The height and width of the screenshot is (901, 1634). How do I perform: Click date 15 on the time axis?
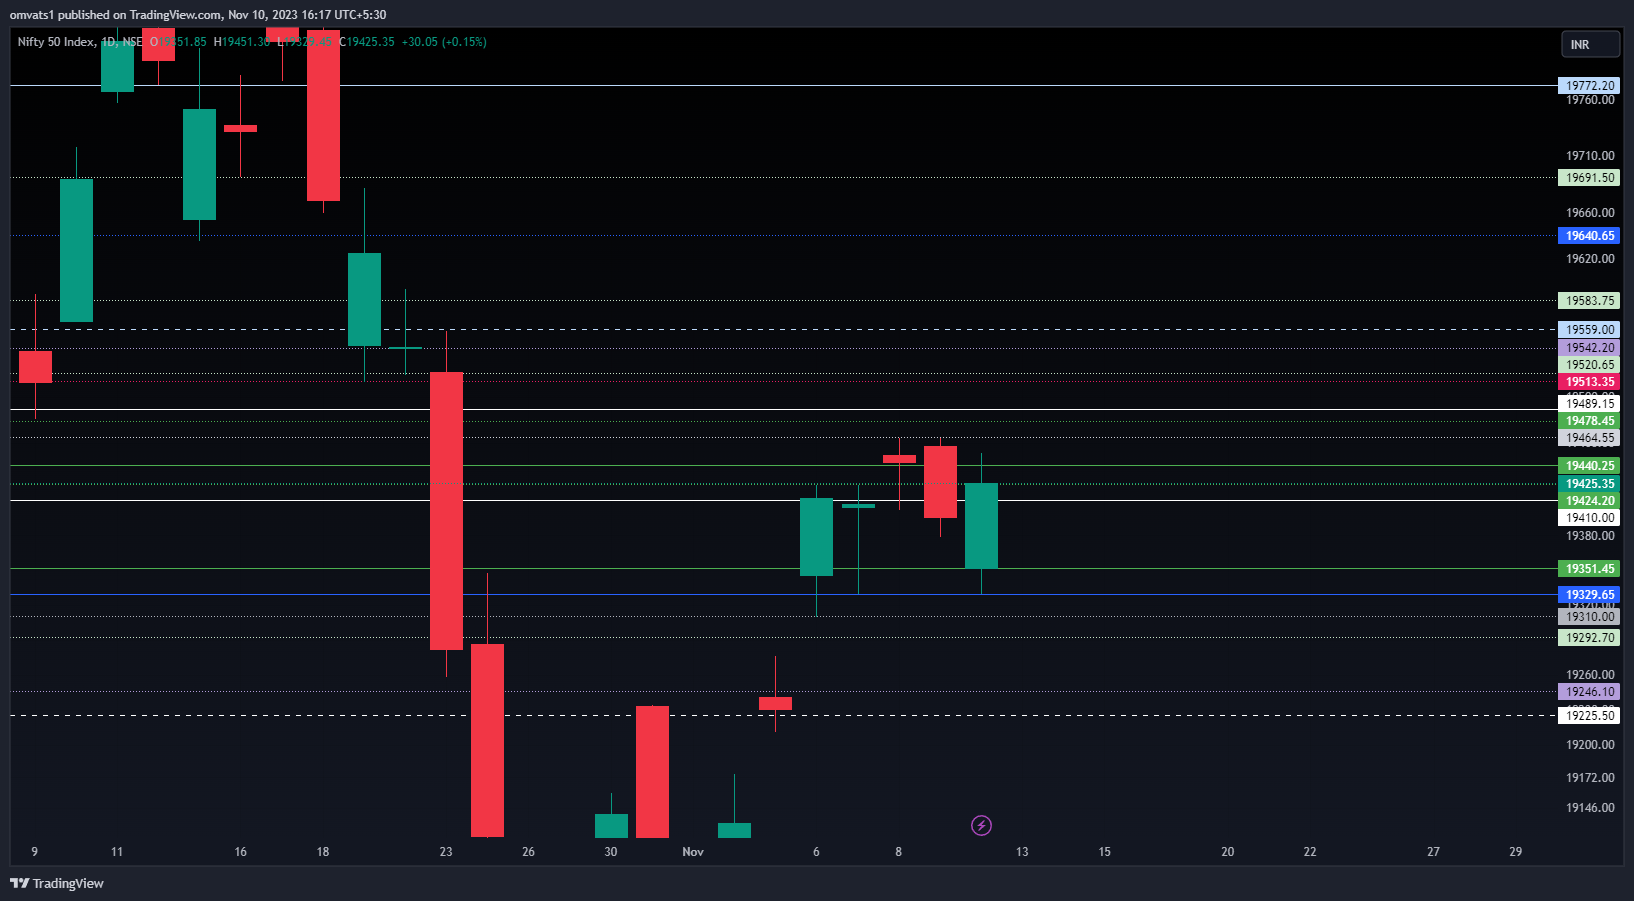point(1104,852)
